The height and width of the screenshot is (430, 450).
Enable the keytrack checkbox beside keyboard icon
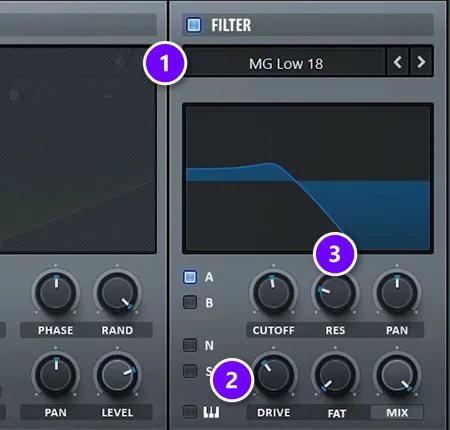tap(190, 412)
